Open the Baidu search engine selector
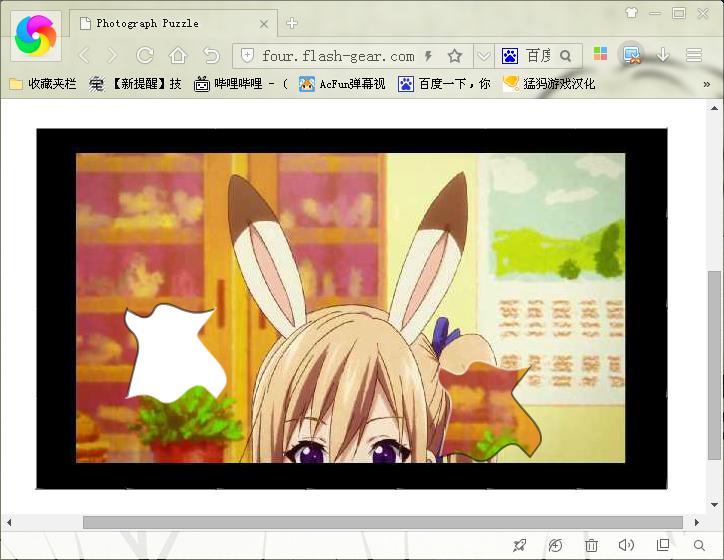Screen dimensions: 724x560 [x=511, y=56]
